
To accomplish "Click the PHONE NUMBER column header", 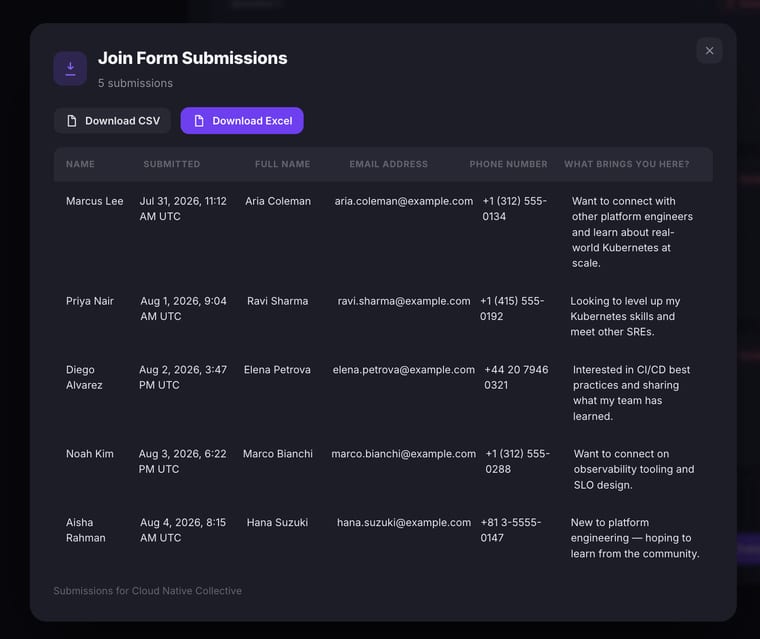I will pos(508,164).
